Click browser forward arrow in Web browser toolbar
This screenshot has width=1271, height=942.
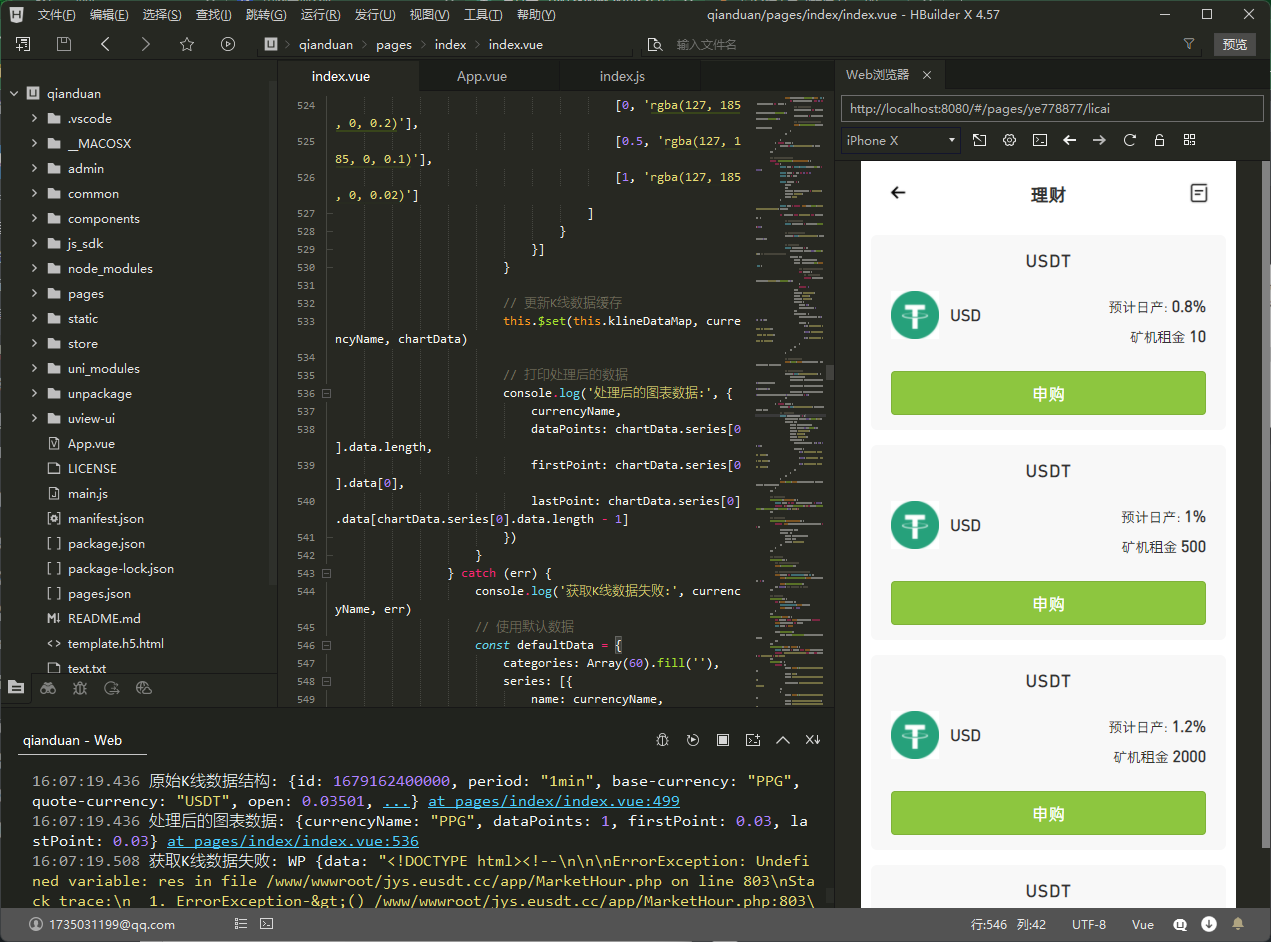tap(1100, 140)
